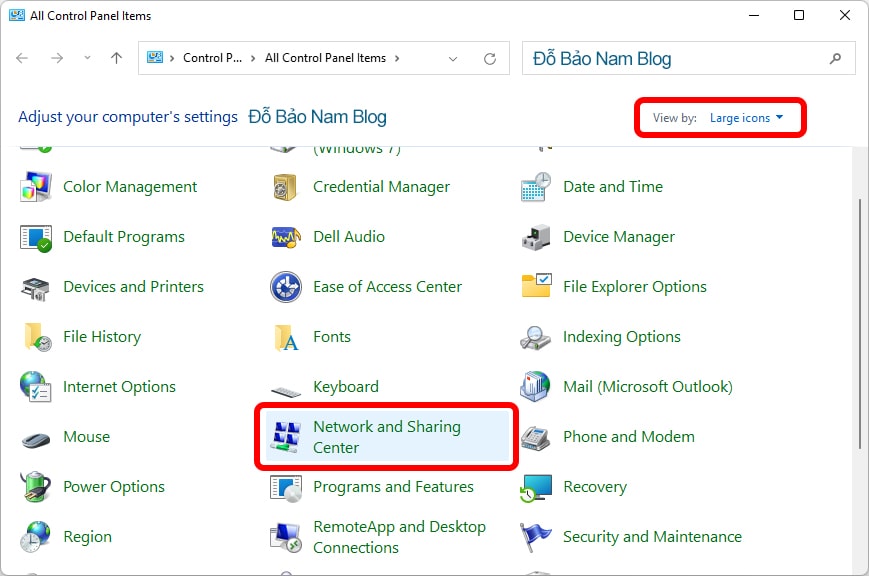Open the Color Management link
Viewport: 869px width, 576px height.
pyautogui.click(x=130, y=187)
